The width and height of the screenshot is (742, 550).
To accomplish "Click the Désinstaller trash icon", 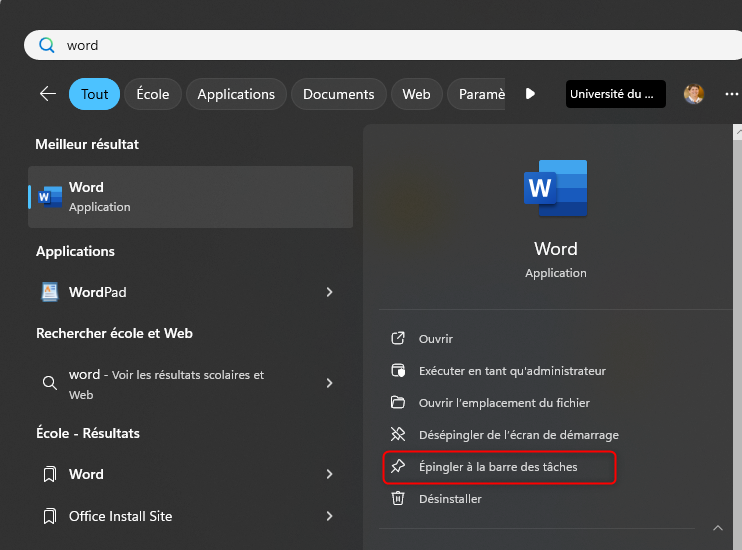I will point(398,498).
